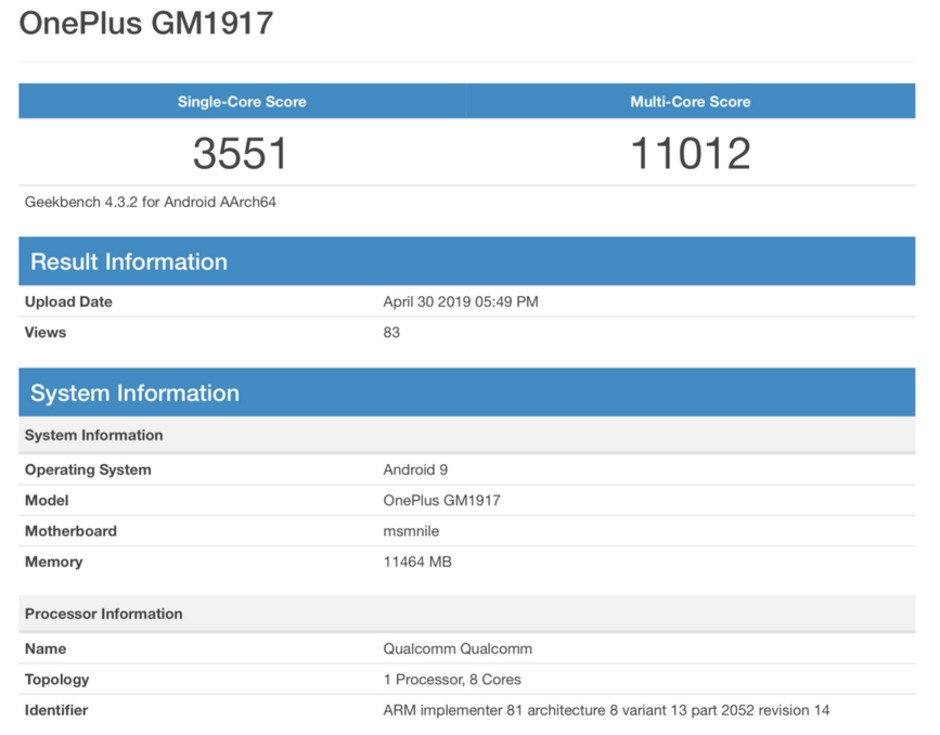The height and width of the screenshot is (735, 940).
Task: Click the multi-core score value 11012
Action: (x=691, y=153)
